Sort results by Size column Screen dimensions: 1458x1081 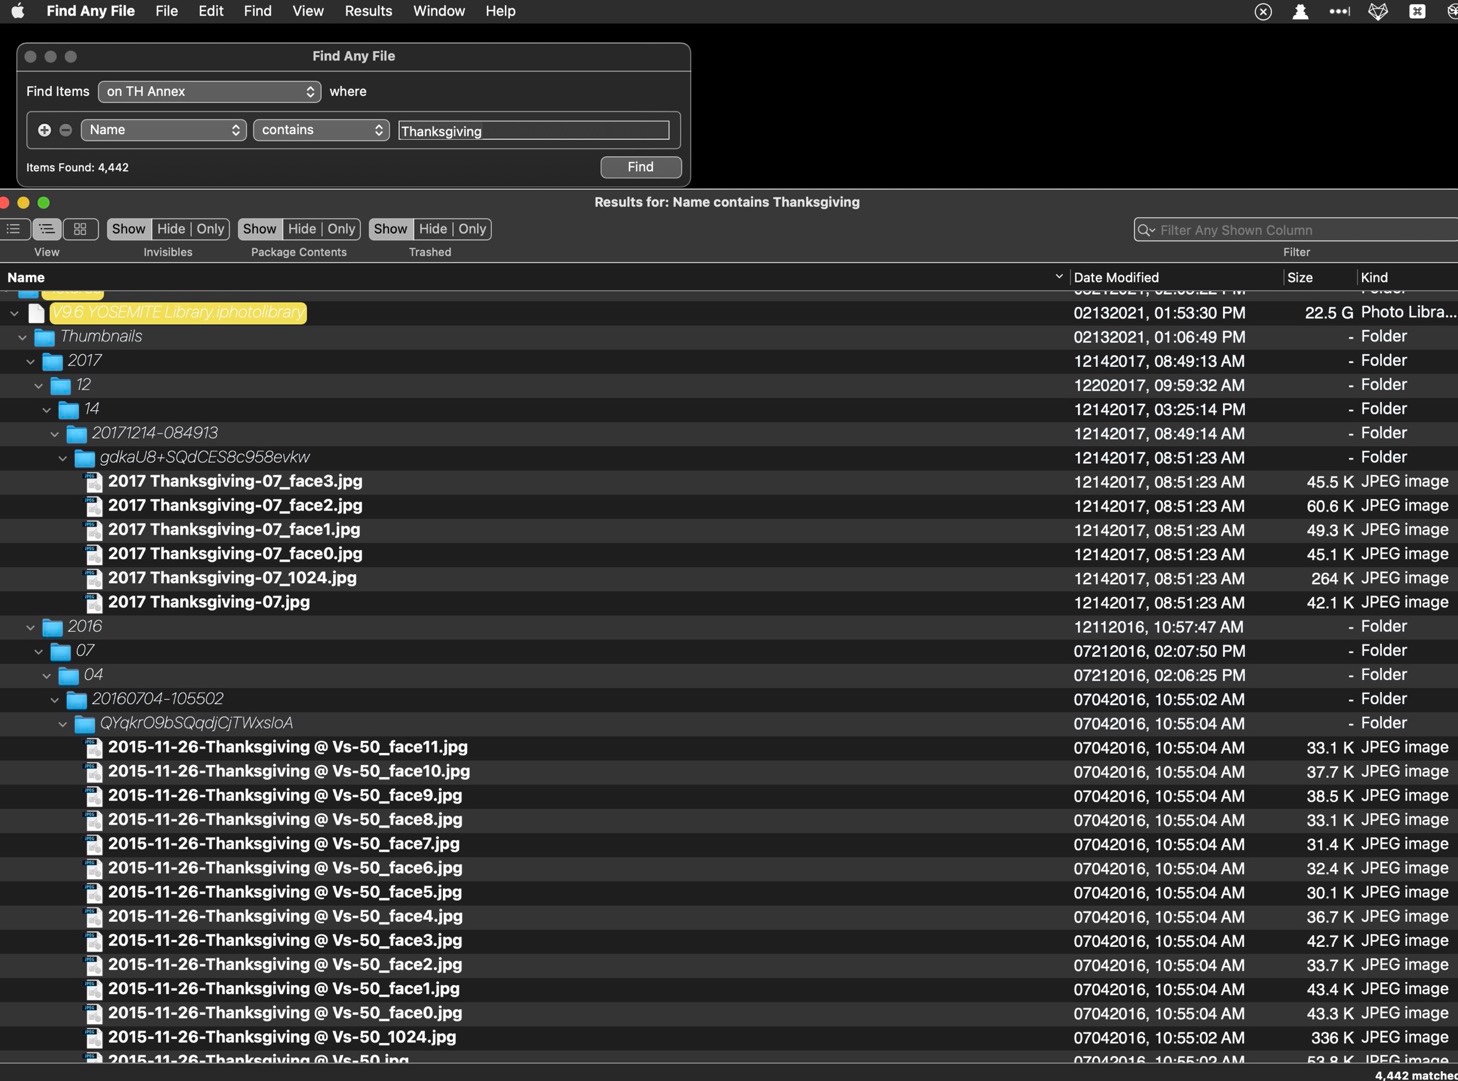tap(1320, 277)
